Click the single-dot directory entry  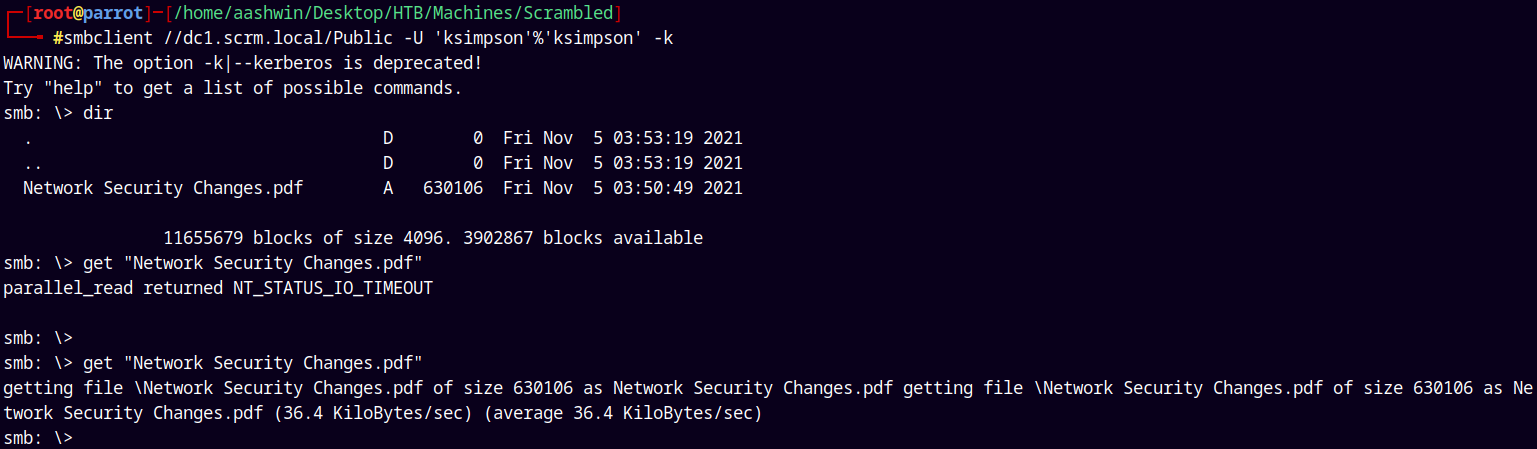coord(383,138)
